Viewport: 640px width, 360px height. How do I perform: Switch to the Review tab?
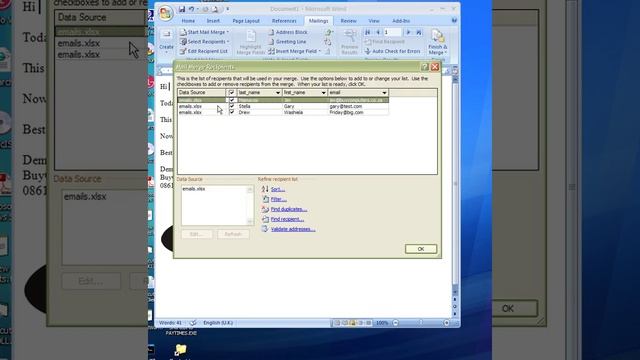[349, 21]
